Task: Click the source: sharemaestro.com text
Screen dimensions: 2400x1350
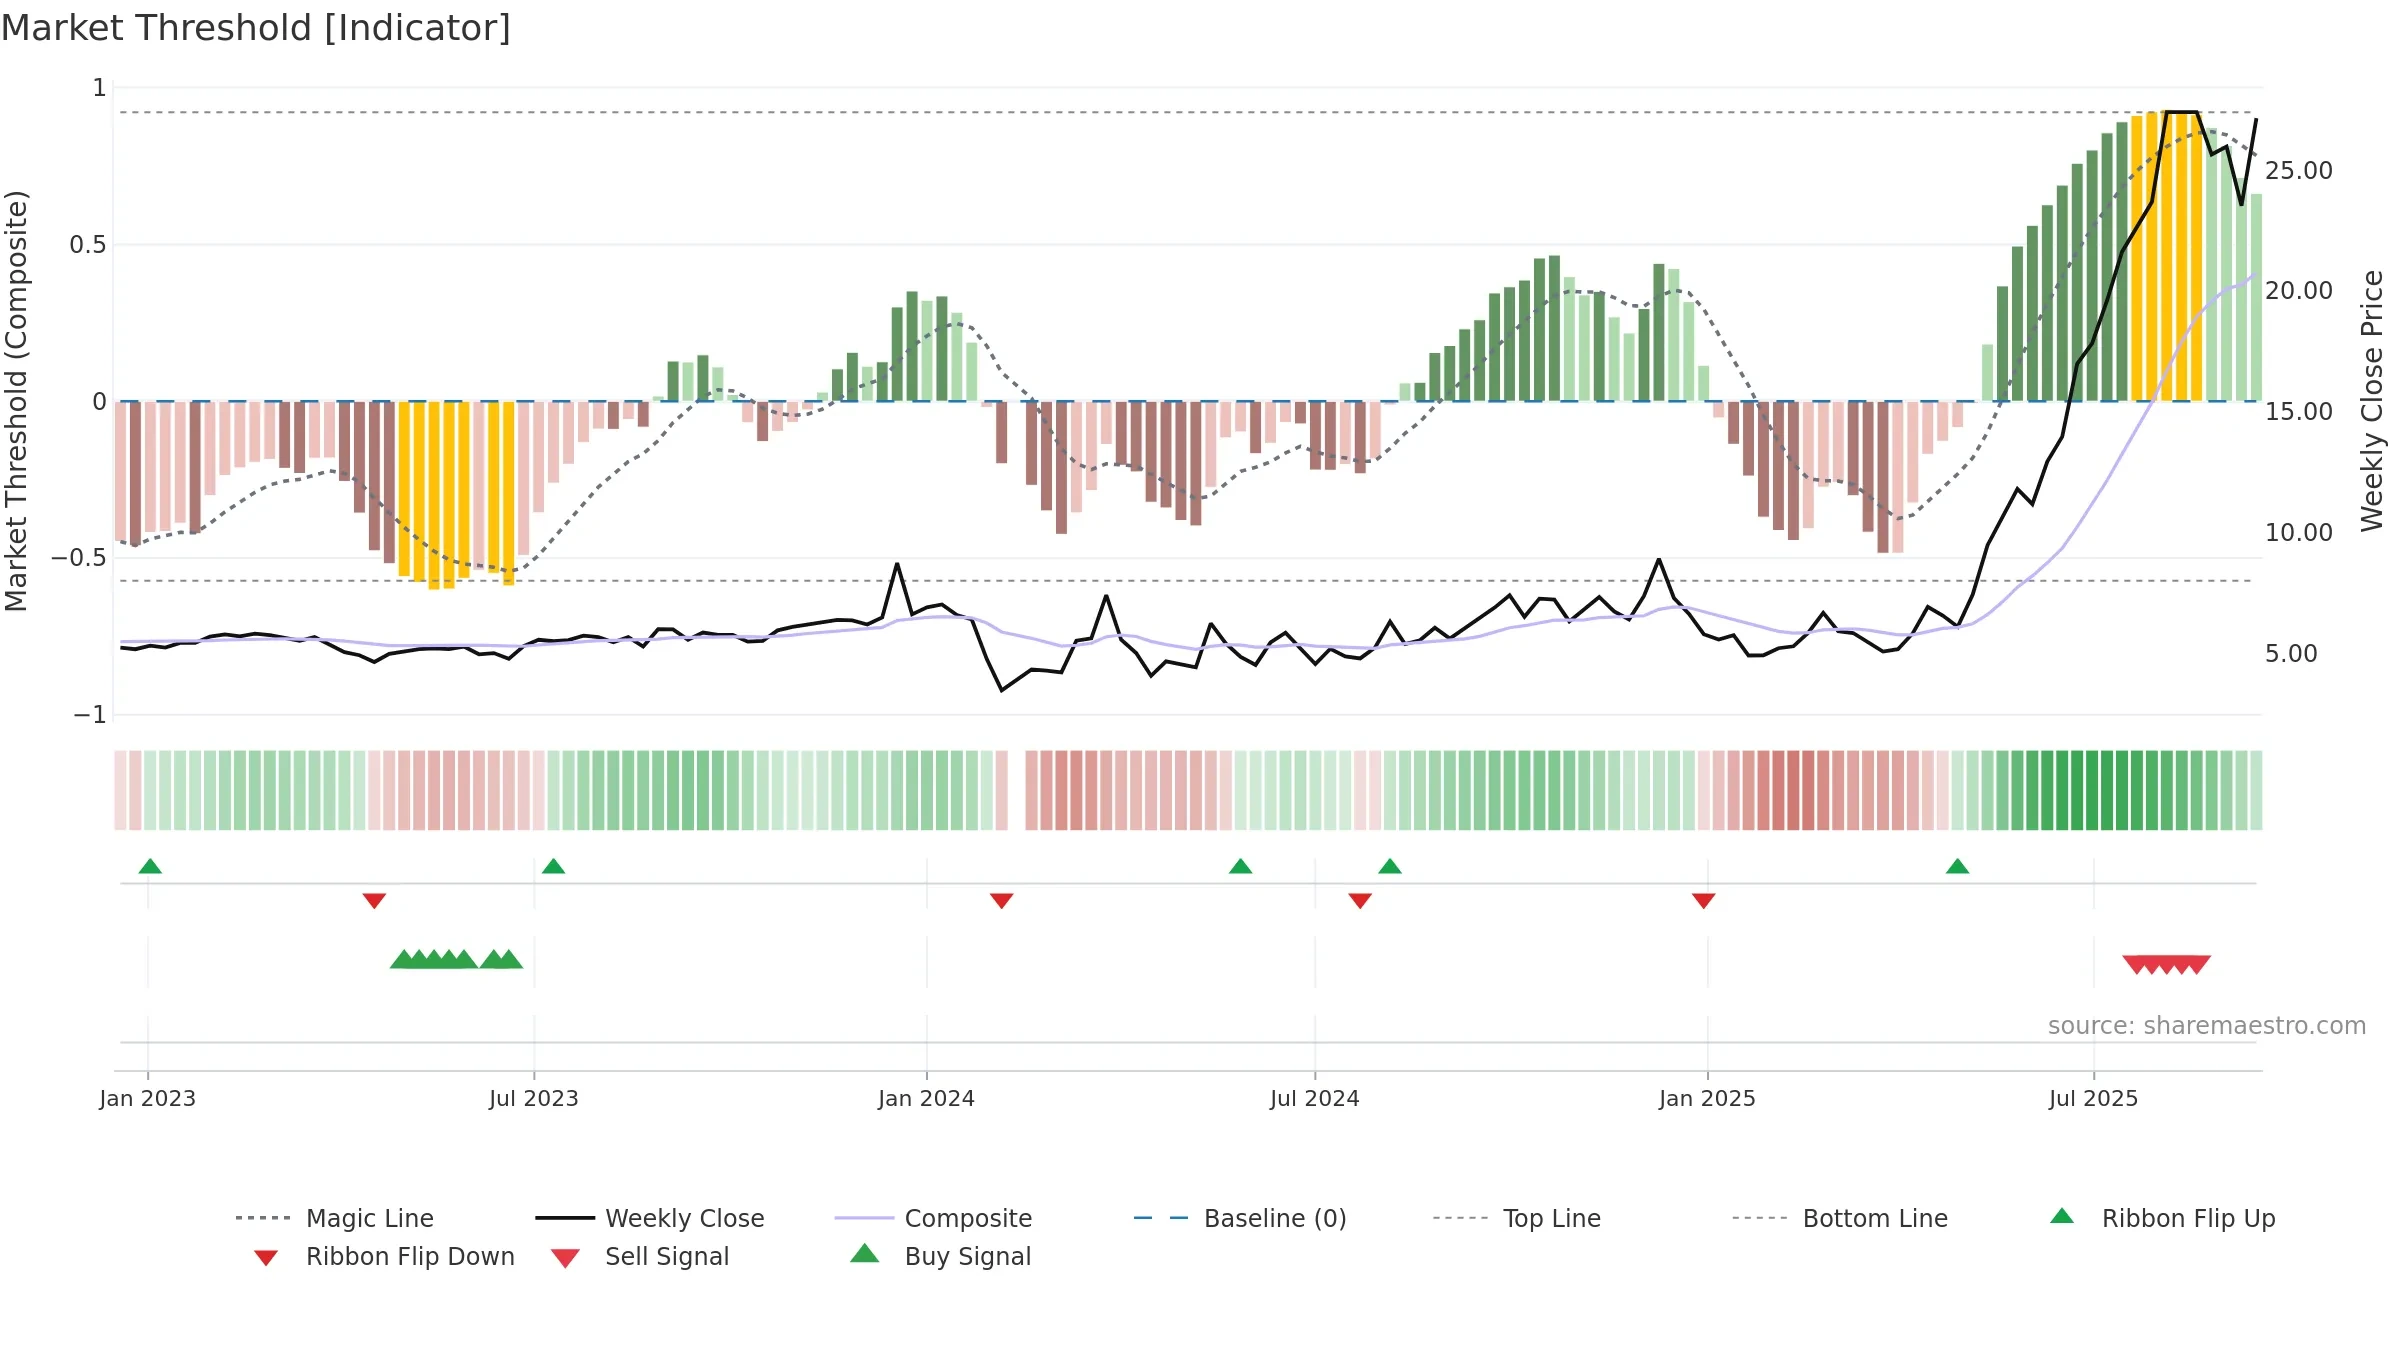Action: pos(2207,1026)
